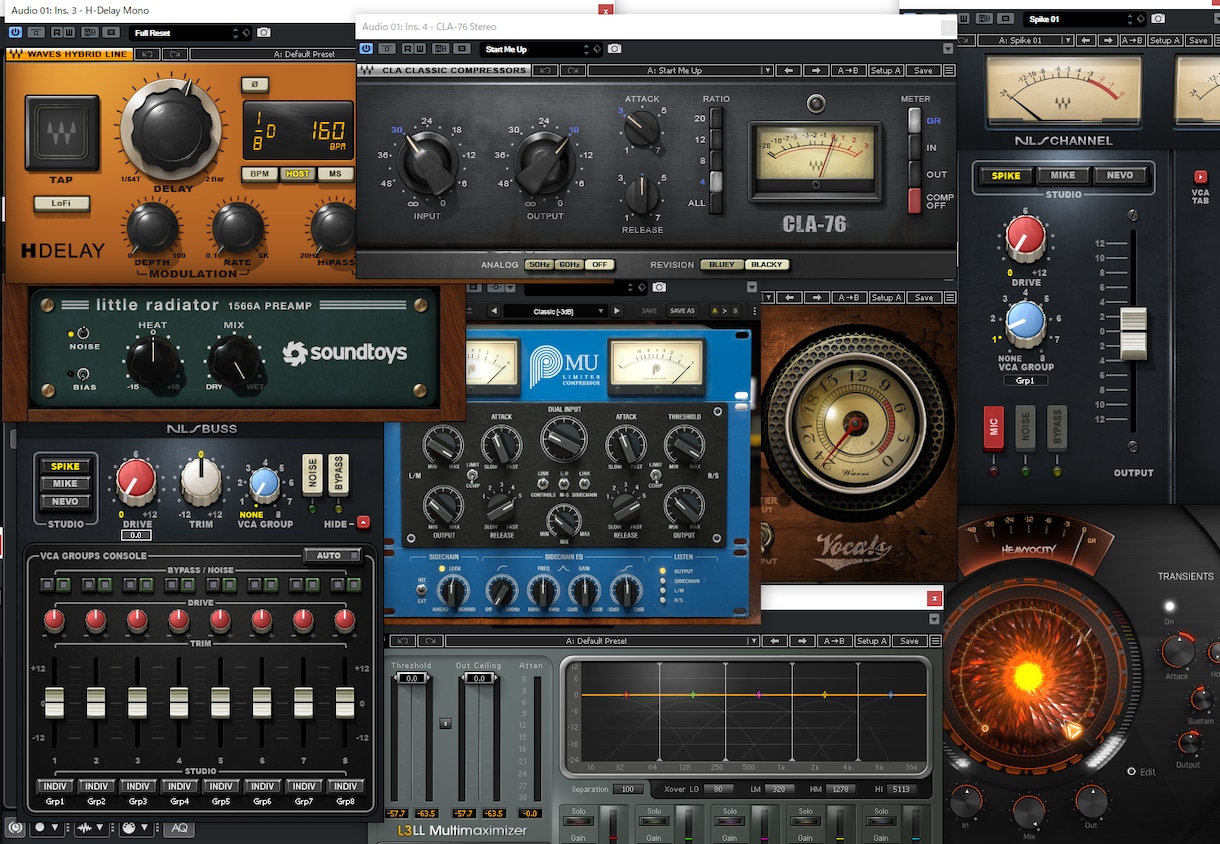Click A→B copy button in CLA-76 toolbar

(848, 71)
